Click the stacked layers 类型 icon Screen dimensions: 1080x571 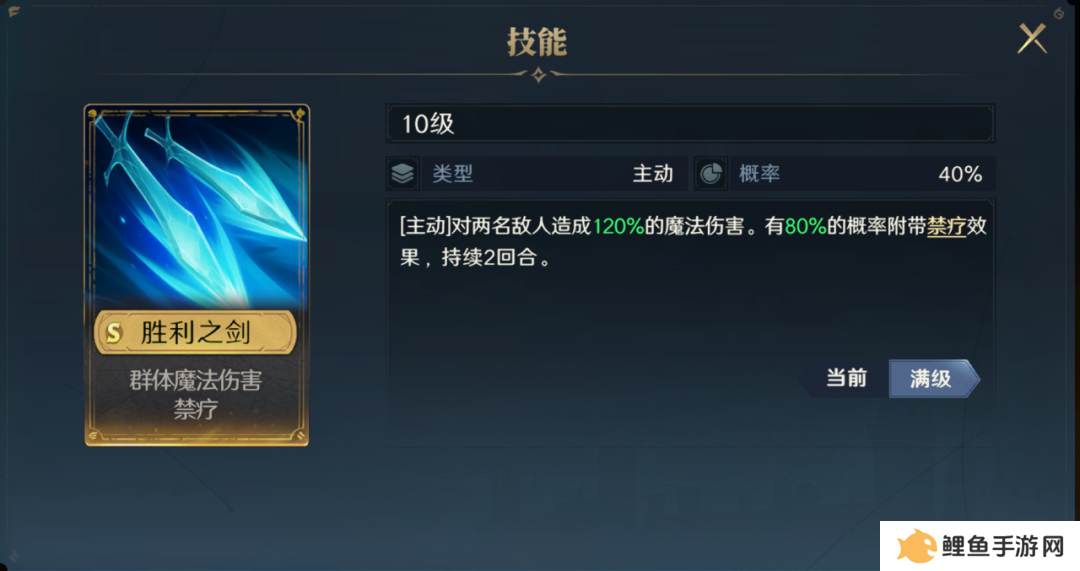click(403, 174)
